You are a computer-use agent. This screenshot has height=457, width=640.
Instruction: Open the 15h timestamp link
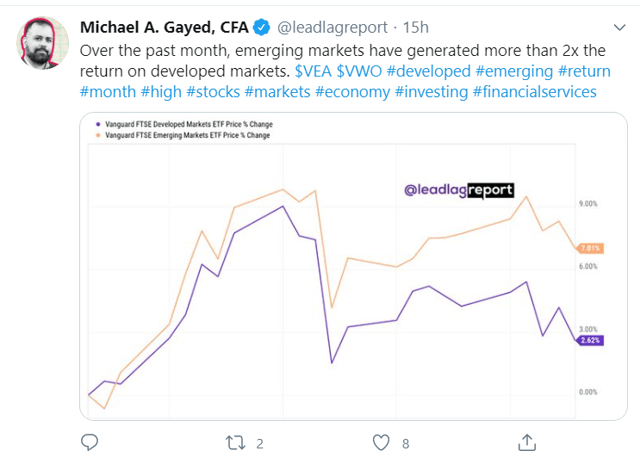416,28
